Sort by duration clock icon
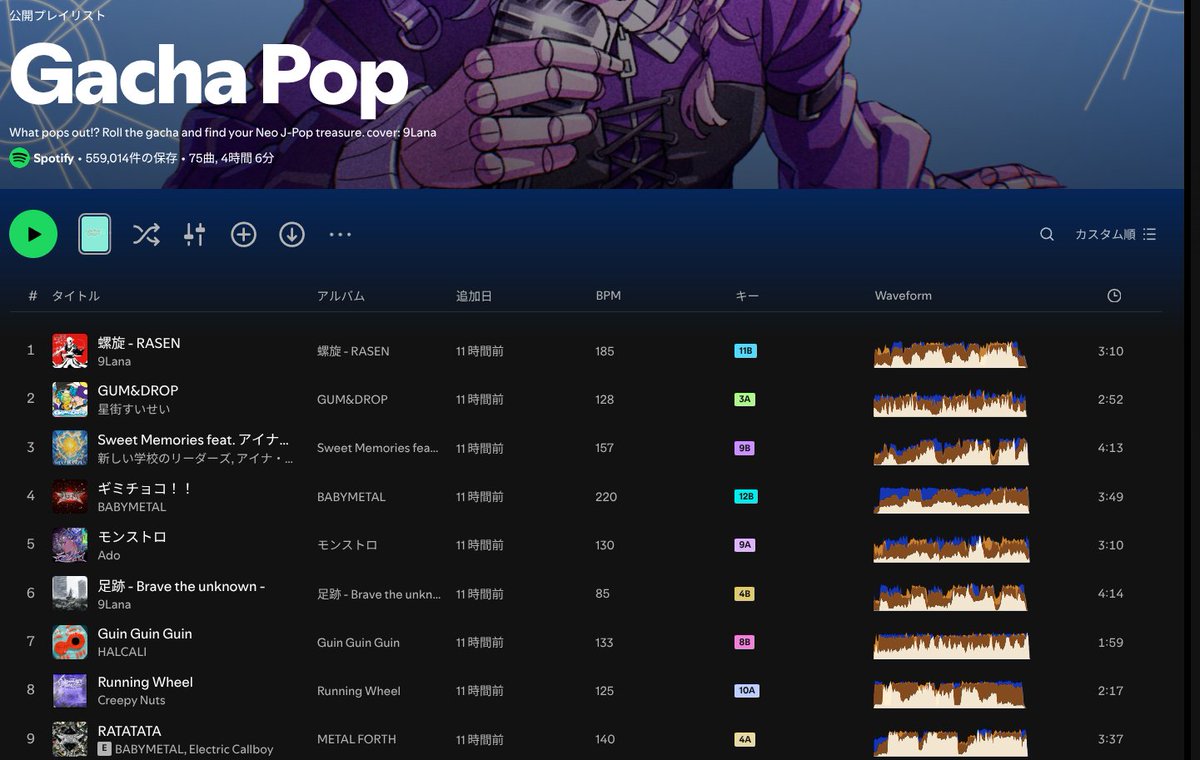 tap(1114, 296)
